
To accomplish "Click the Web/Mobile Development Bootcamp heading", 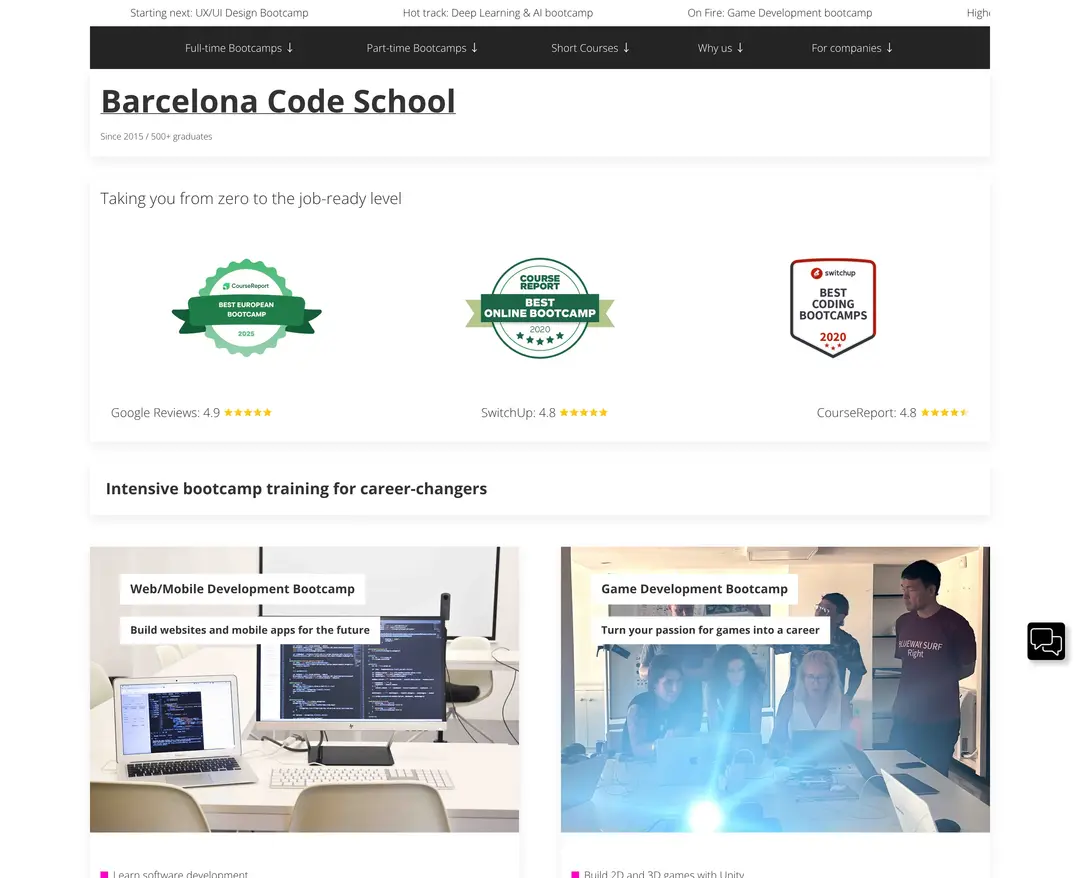I will [x=242, y=589].
